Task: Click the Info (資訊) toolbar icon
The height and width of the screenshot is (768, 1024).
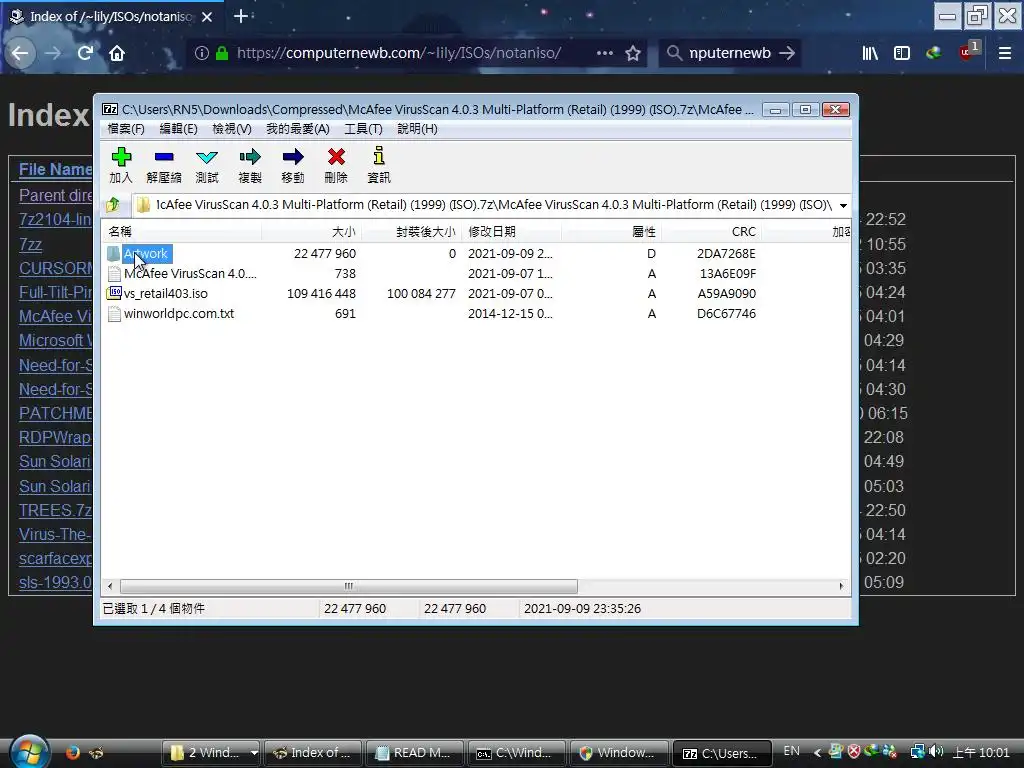Action: [379, 156]
